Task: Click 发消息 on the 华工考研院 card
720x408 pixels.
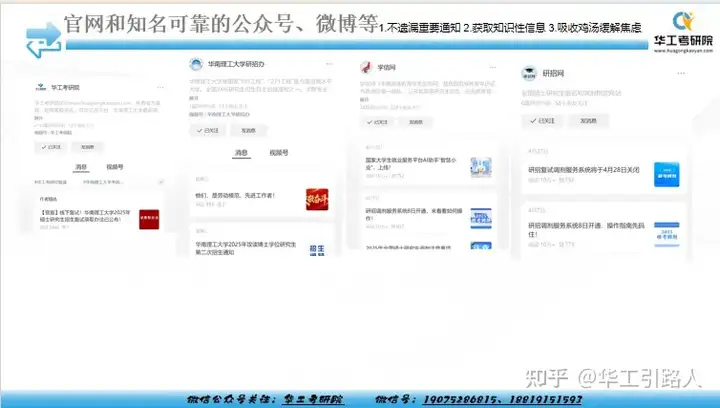Action: (87, 147)
